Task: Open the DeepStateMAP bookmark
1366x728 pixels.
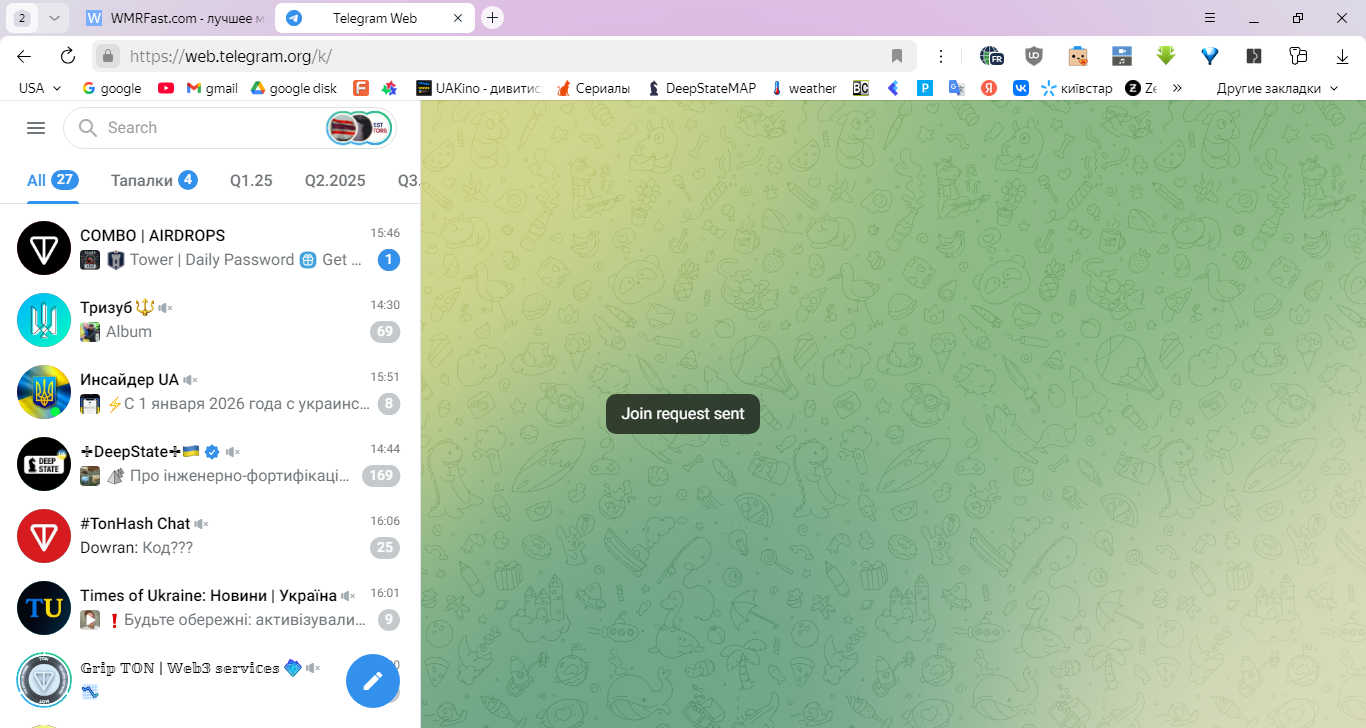Action: click(702, 88)
